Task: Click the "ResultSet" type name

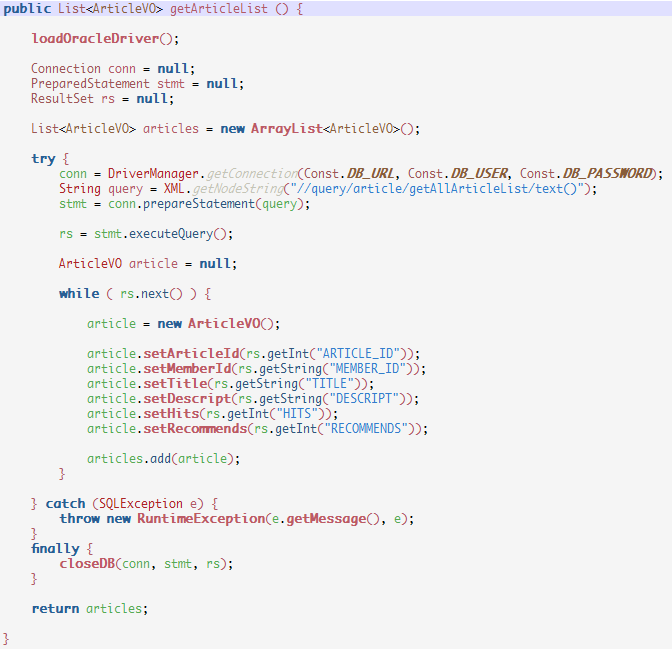Action: tap(62, 99)
